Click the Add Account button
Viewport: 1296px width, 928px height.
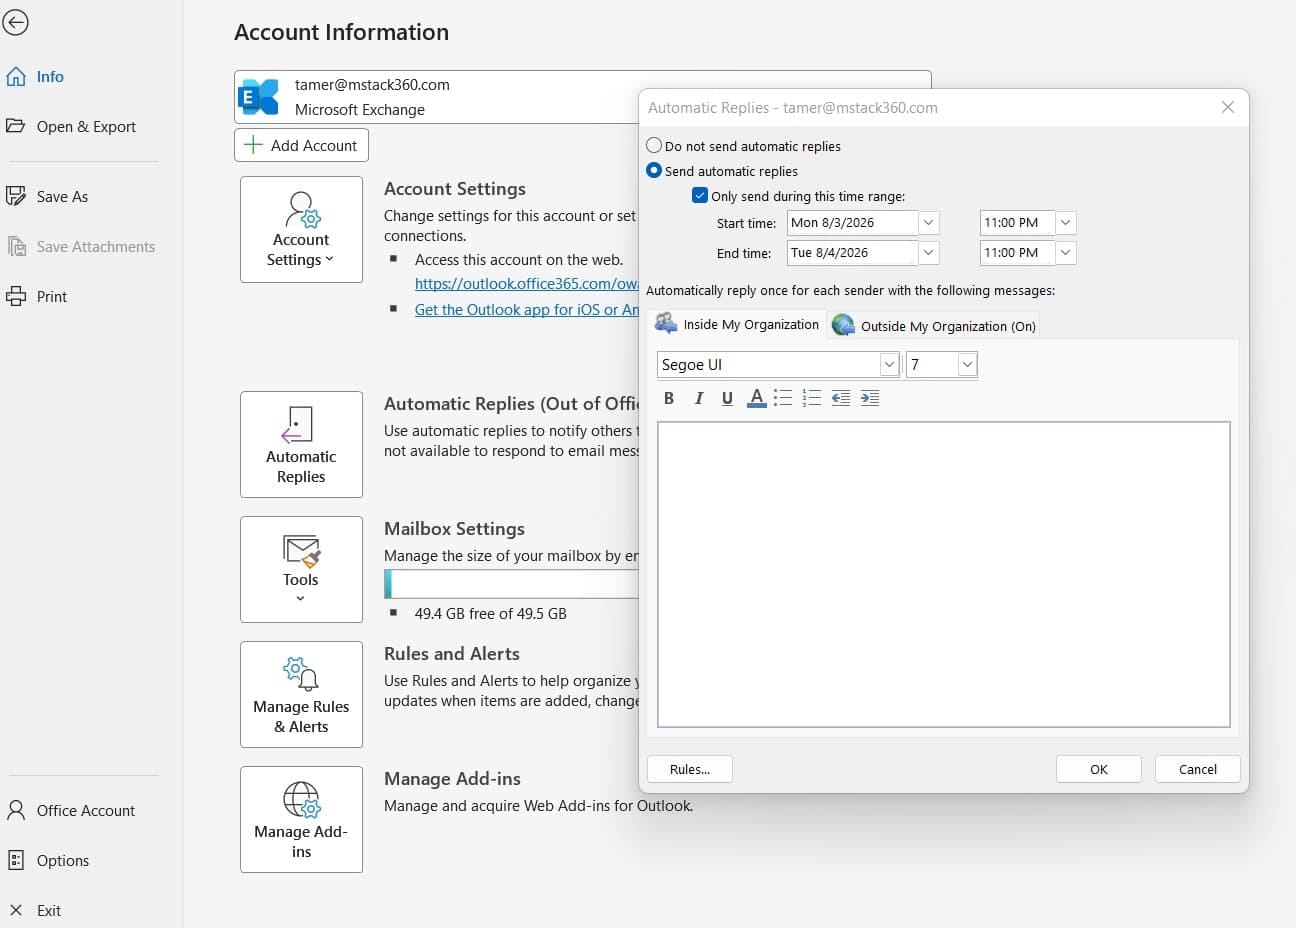301,145
